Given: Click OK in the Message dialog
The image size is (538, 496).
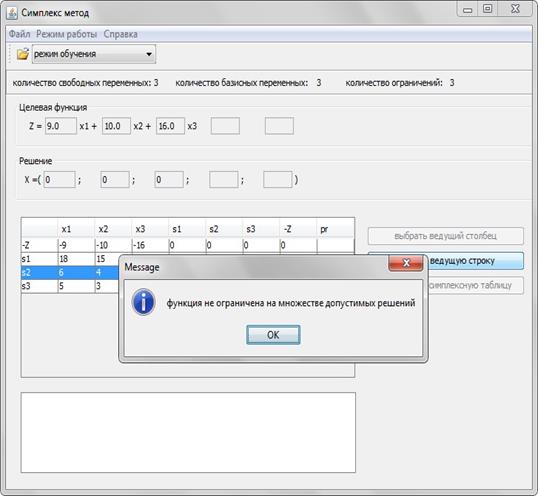Looking at the screenshot, I should point(273,335).
